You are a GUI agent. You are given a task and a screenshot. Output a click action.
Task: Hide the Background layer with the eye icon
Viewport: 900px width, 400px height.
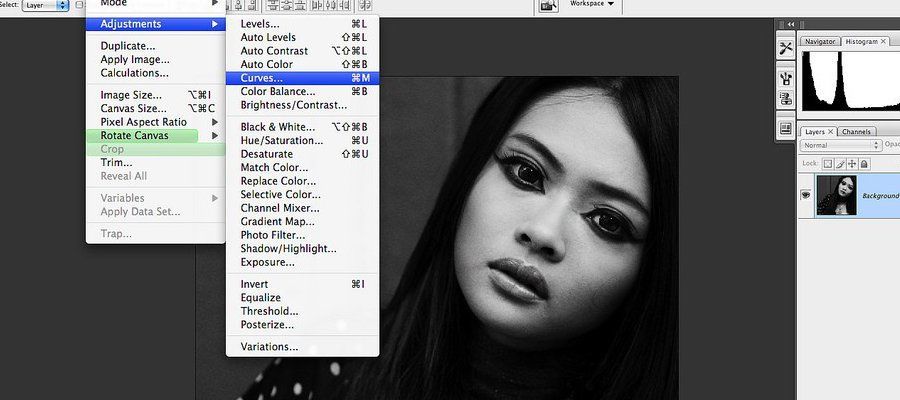click(806, 196)
